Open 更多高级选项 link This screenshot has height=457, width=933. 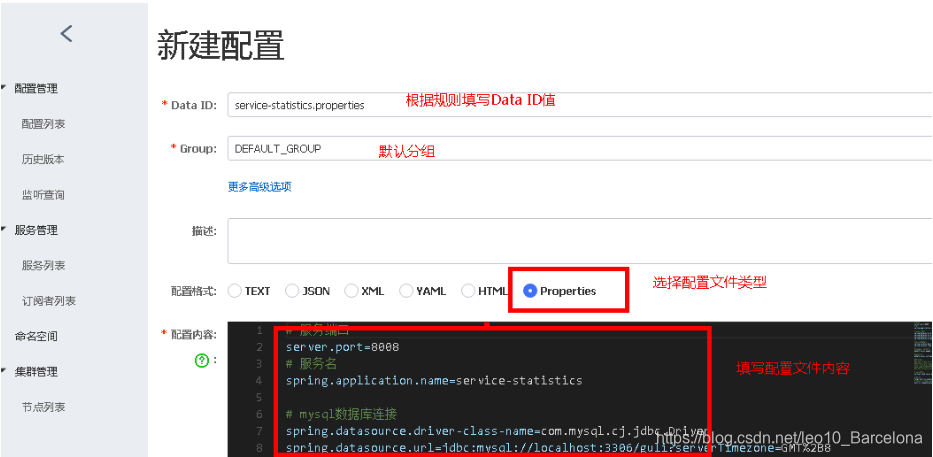tap(259, 187)
